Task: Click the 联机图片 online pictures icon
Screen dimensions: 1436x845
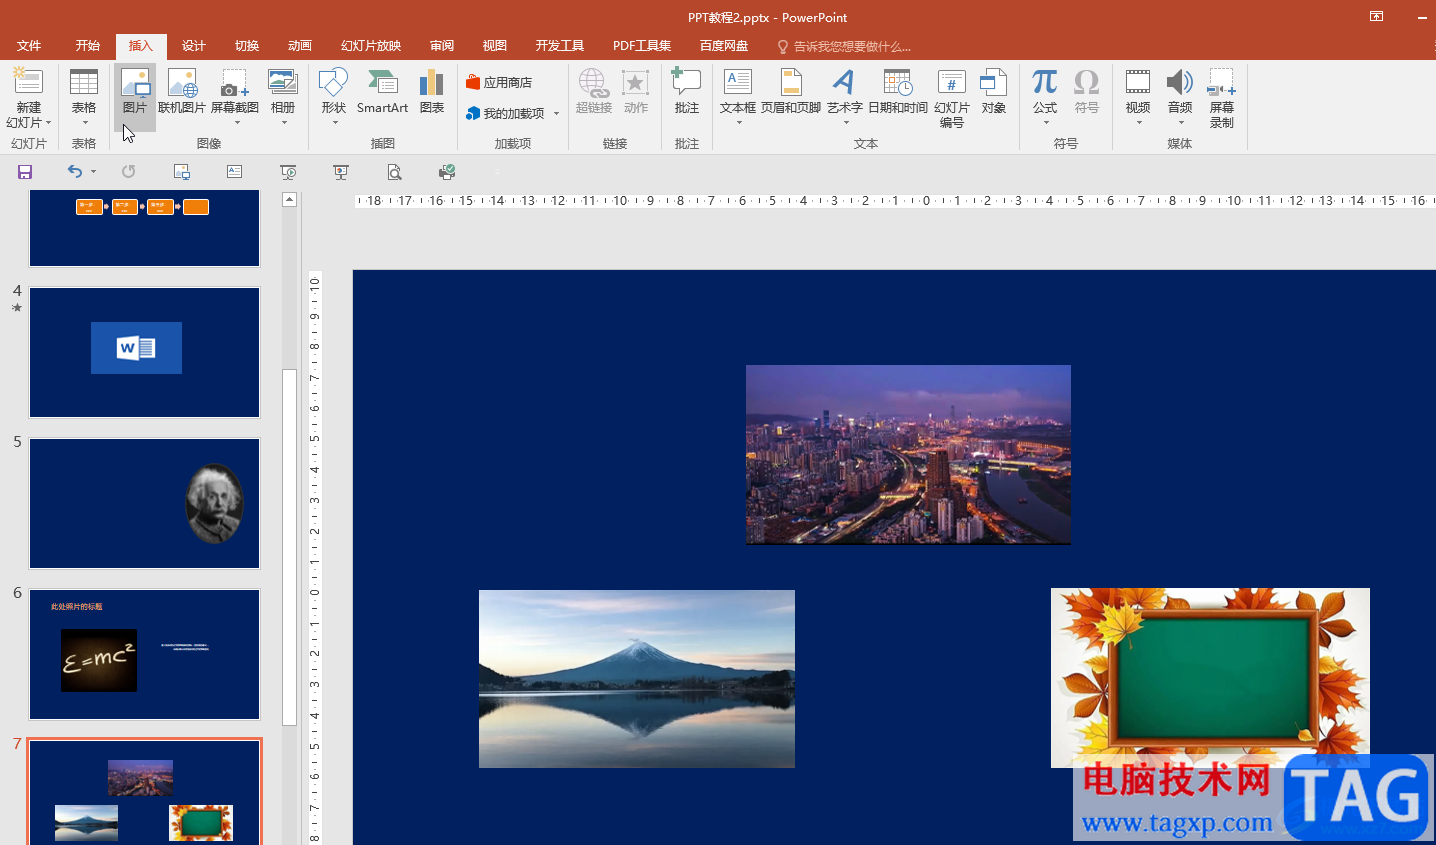Action: pos(182,83)
